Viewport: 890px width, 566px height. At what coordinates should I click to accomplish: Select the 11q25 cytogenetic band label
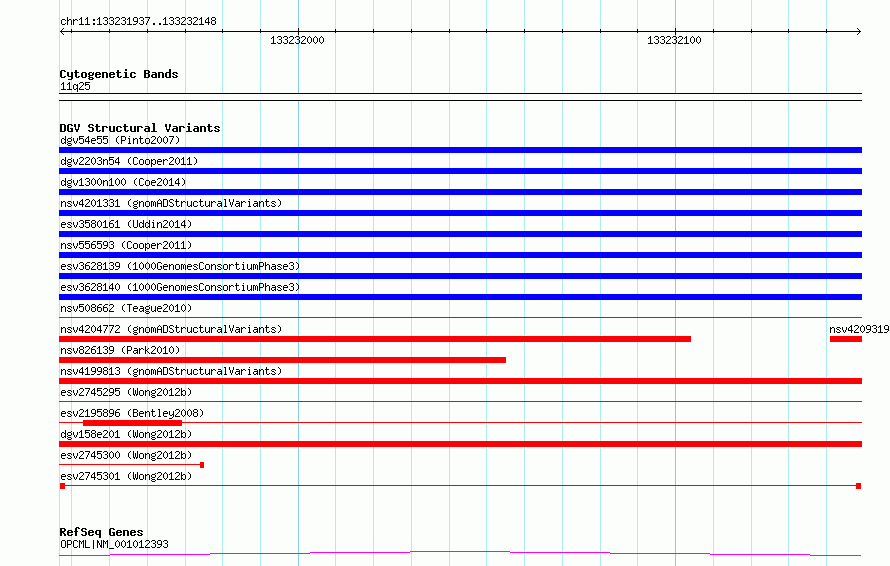pyautogui.click(x=75, y=86)
